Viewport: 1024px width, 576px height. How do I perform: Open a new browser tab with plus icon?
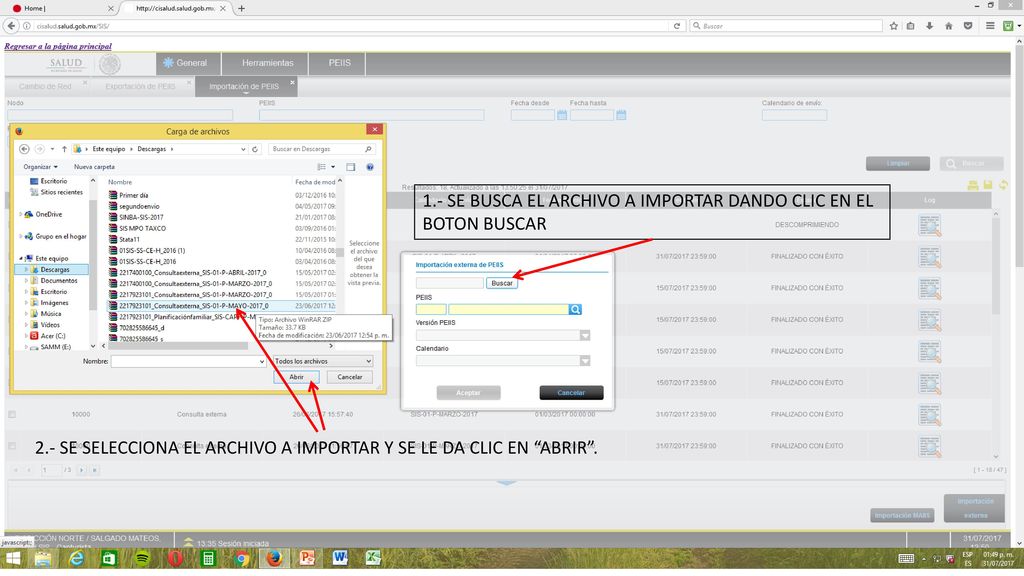click(x=242, y=8)
